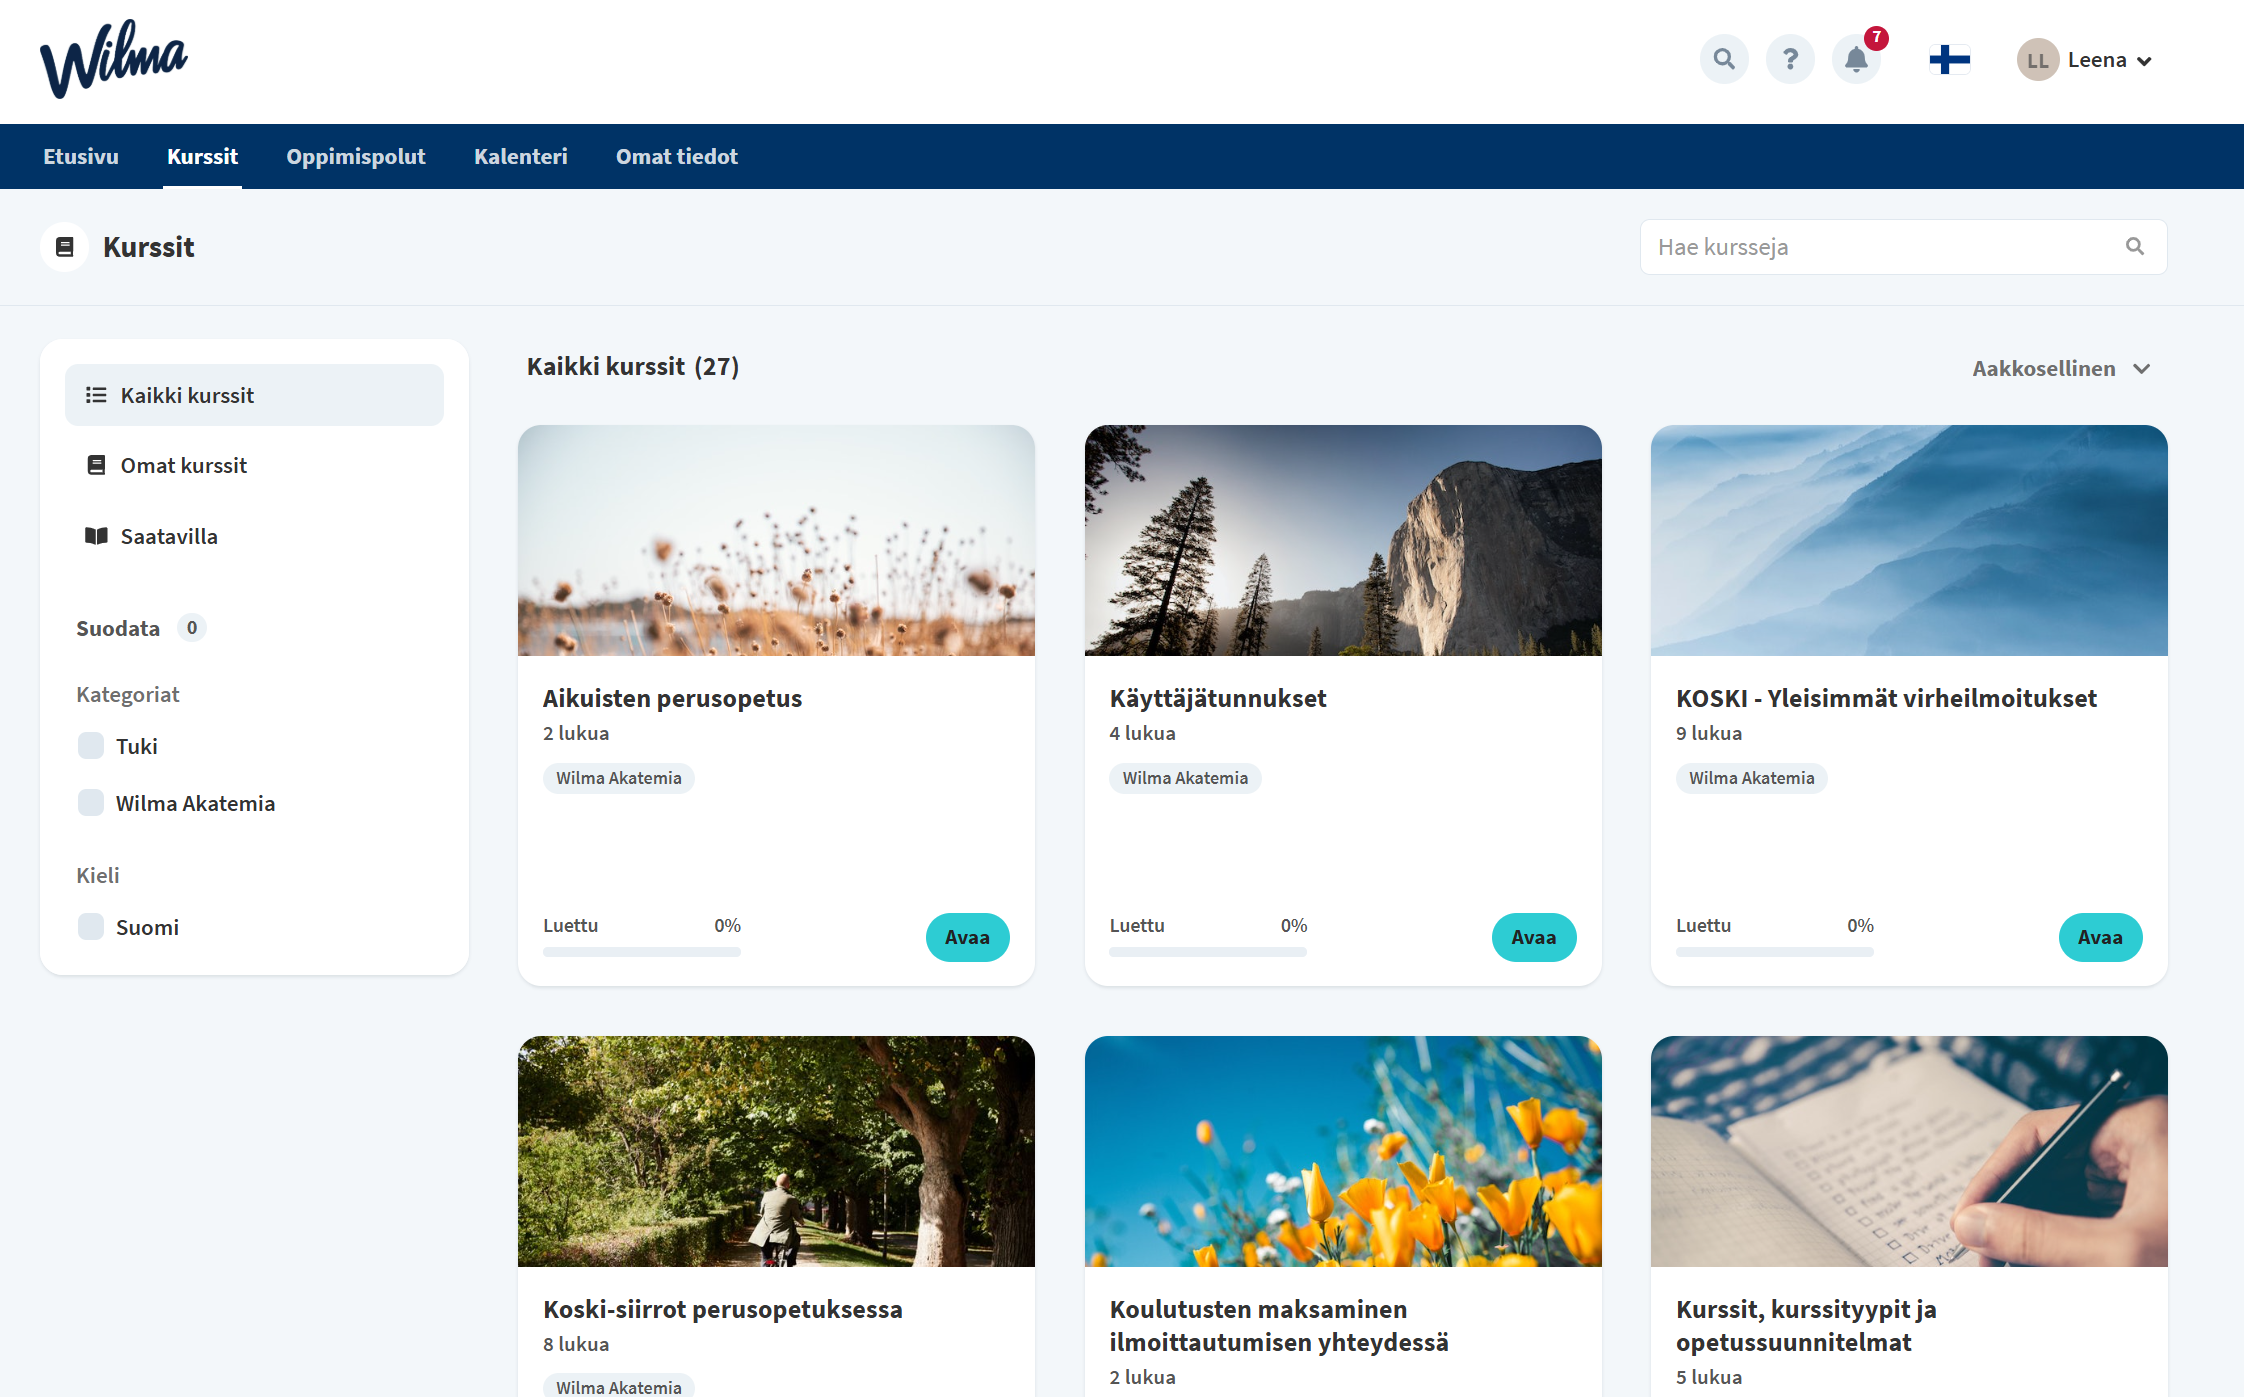This screenshot has height=1397, width=2244.
Task: Click the Wilma logo
Action: click(x=113, y=60)
